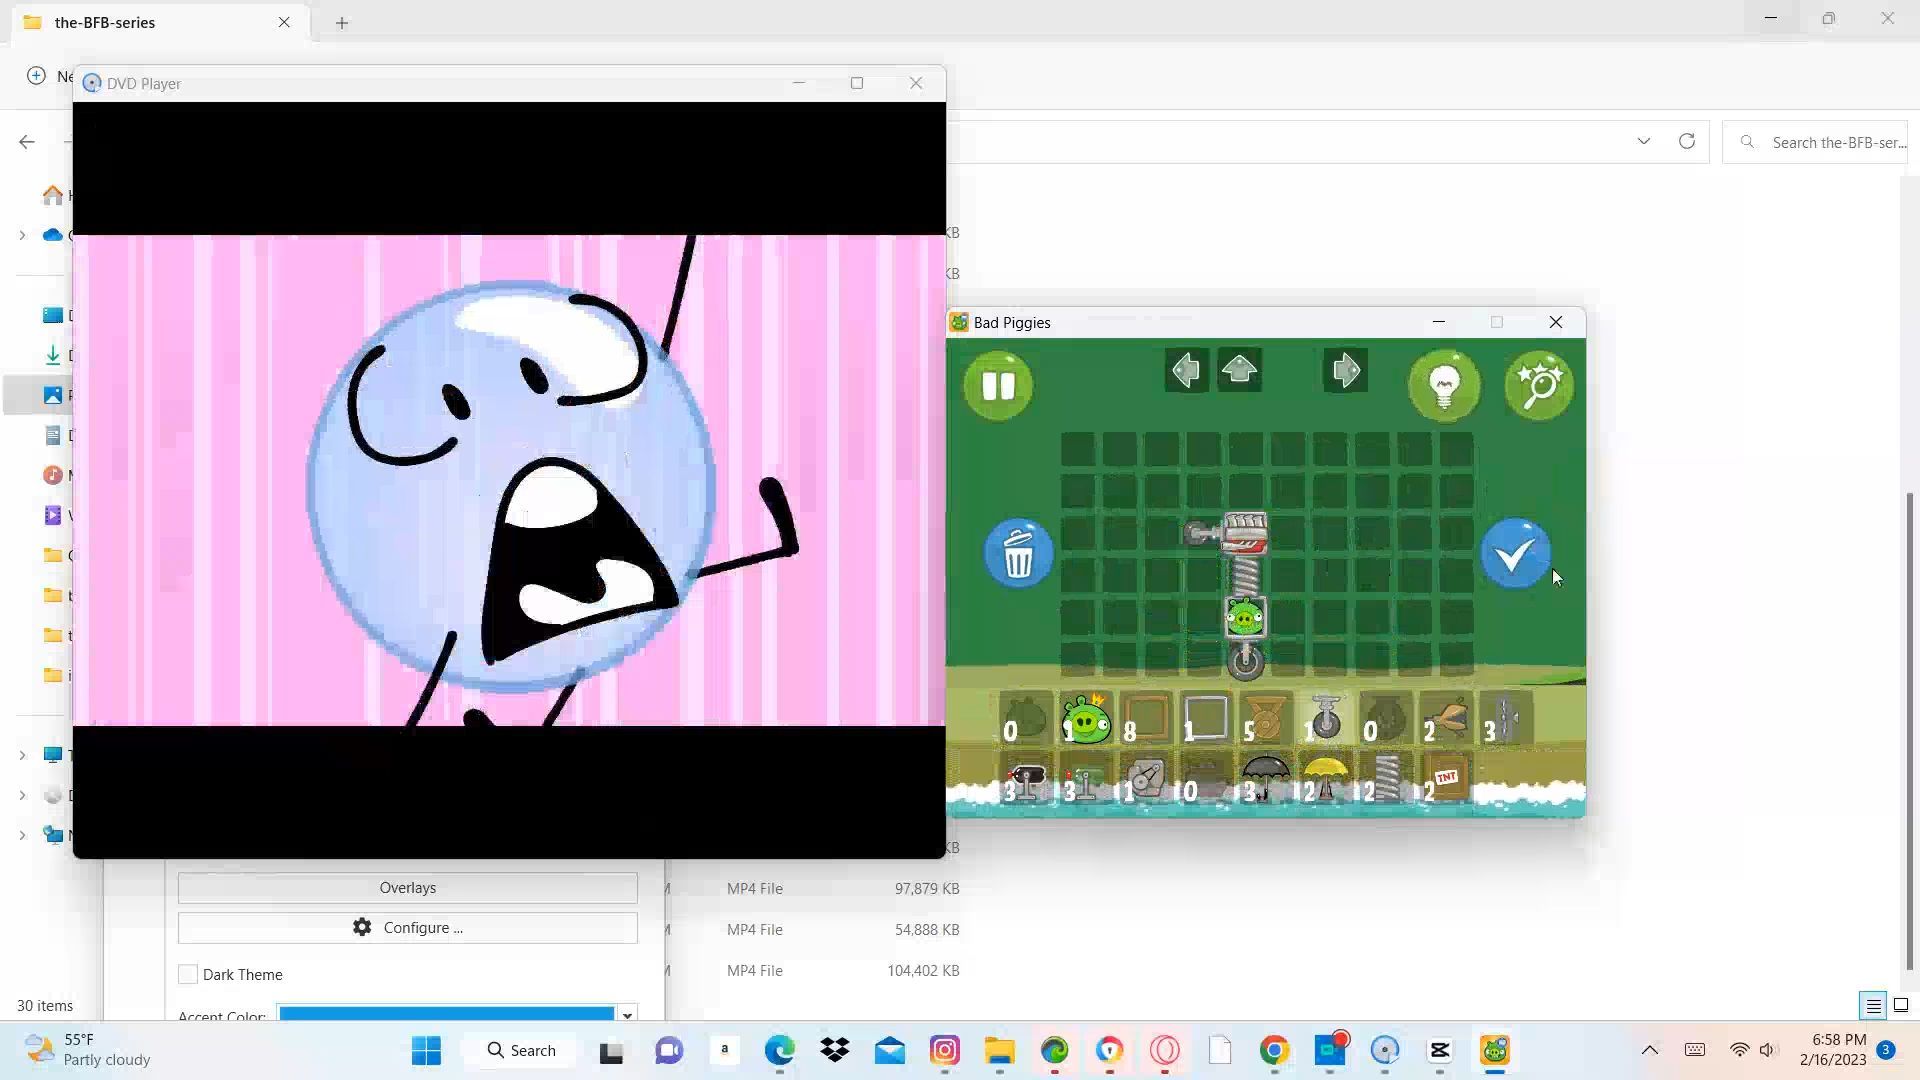Viewport: 1920px width, 1080px height.
Task: Close the the-BFB-series tab
Action: (284, 22)
